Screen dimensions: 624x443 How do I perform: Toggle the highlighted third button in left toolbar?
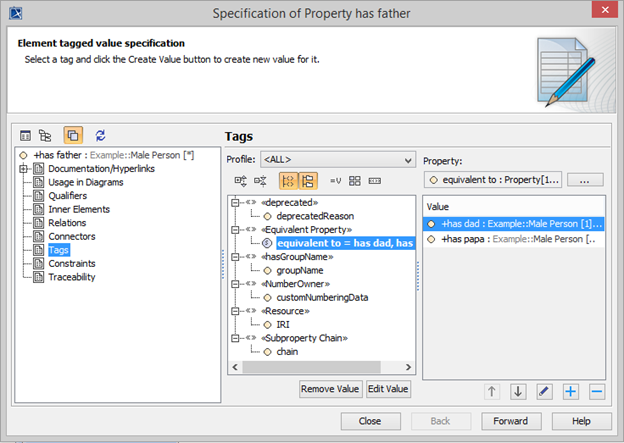click(x=73, y=135)
